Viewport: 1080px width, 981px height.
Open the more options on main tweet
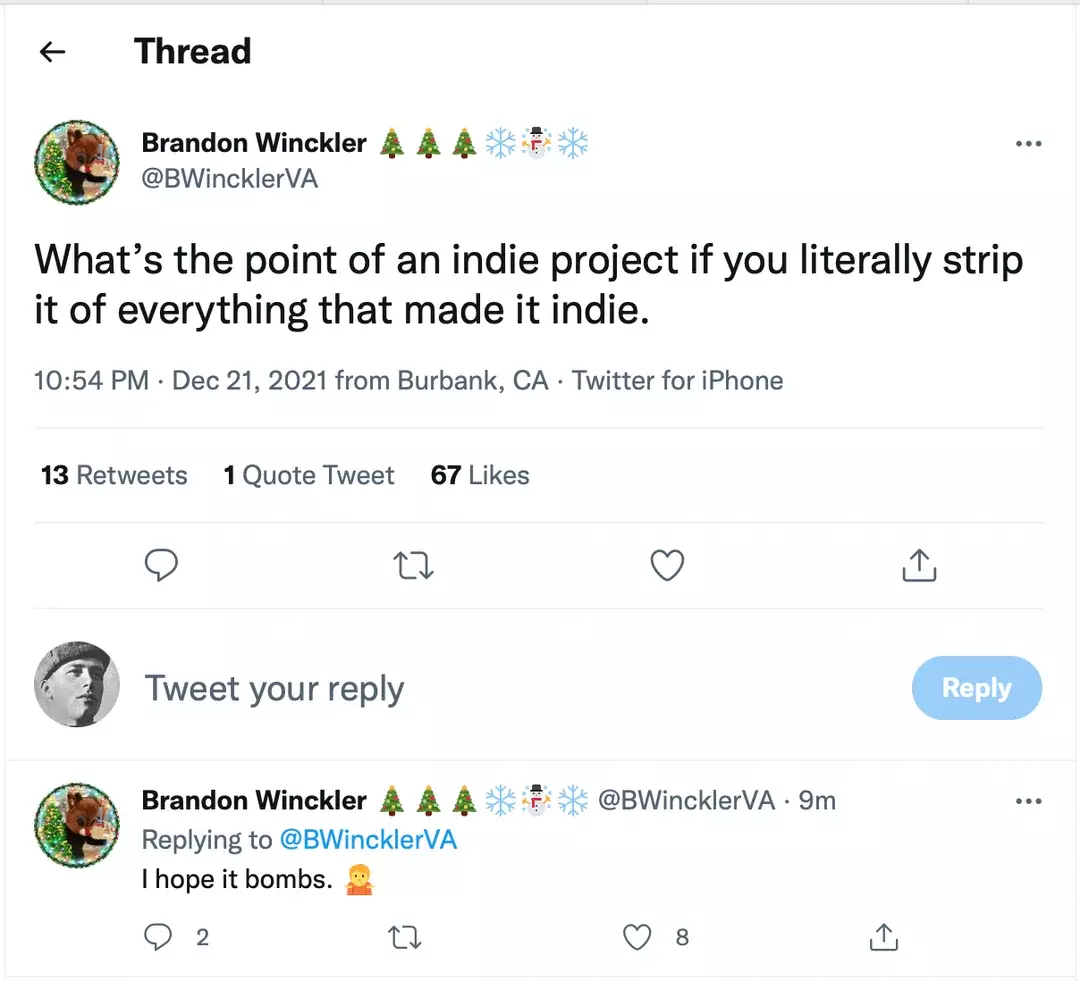tap(1028, 143)
